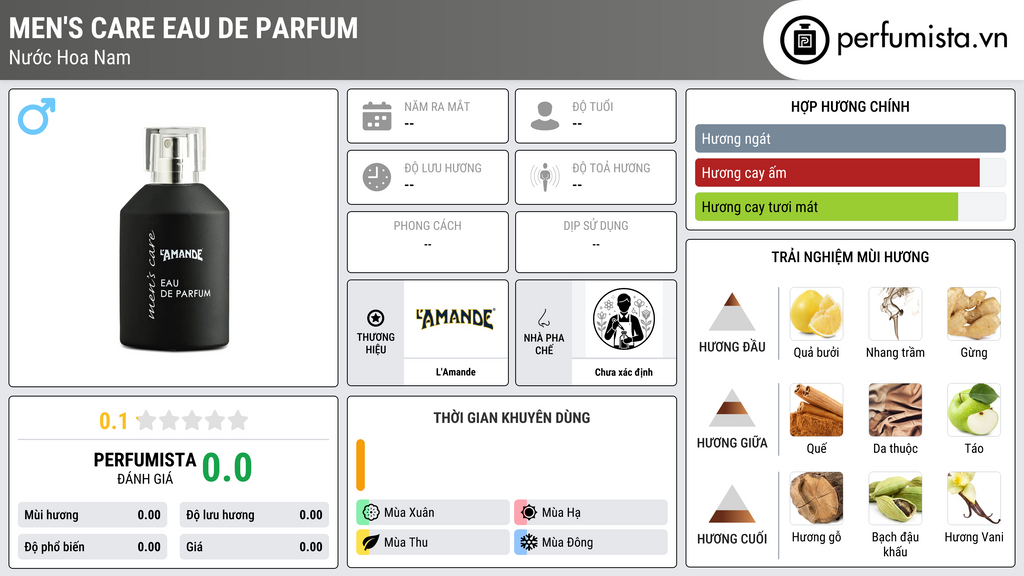Click the sillage icon for Độ toả hương
This screenshot has height=576, width=1024.
pos(545,177)
